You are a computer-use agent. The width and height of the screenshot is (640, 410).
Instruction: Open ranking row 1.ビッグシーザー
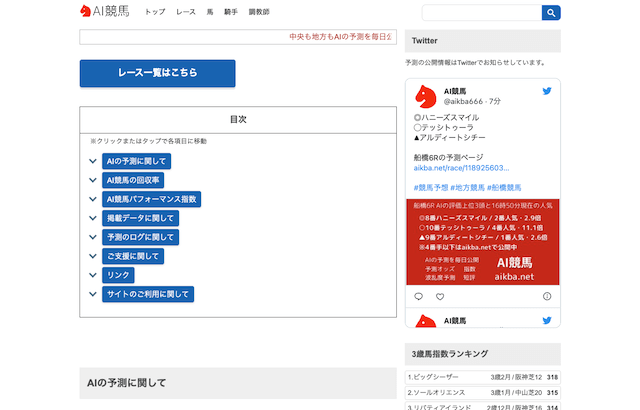pyautogui.click(x=483, y=377)
